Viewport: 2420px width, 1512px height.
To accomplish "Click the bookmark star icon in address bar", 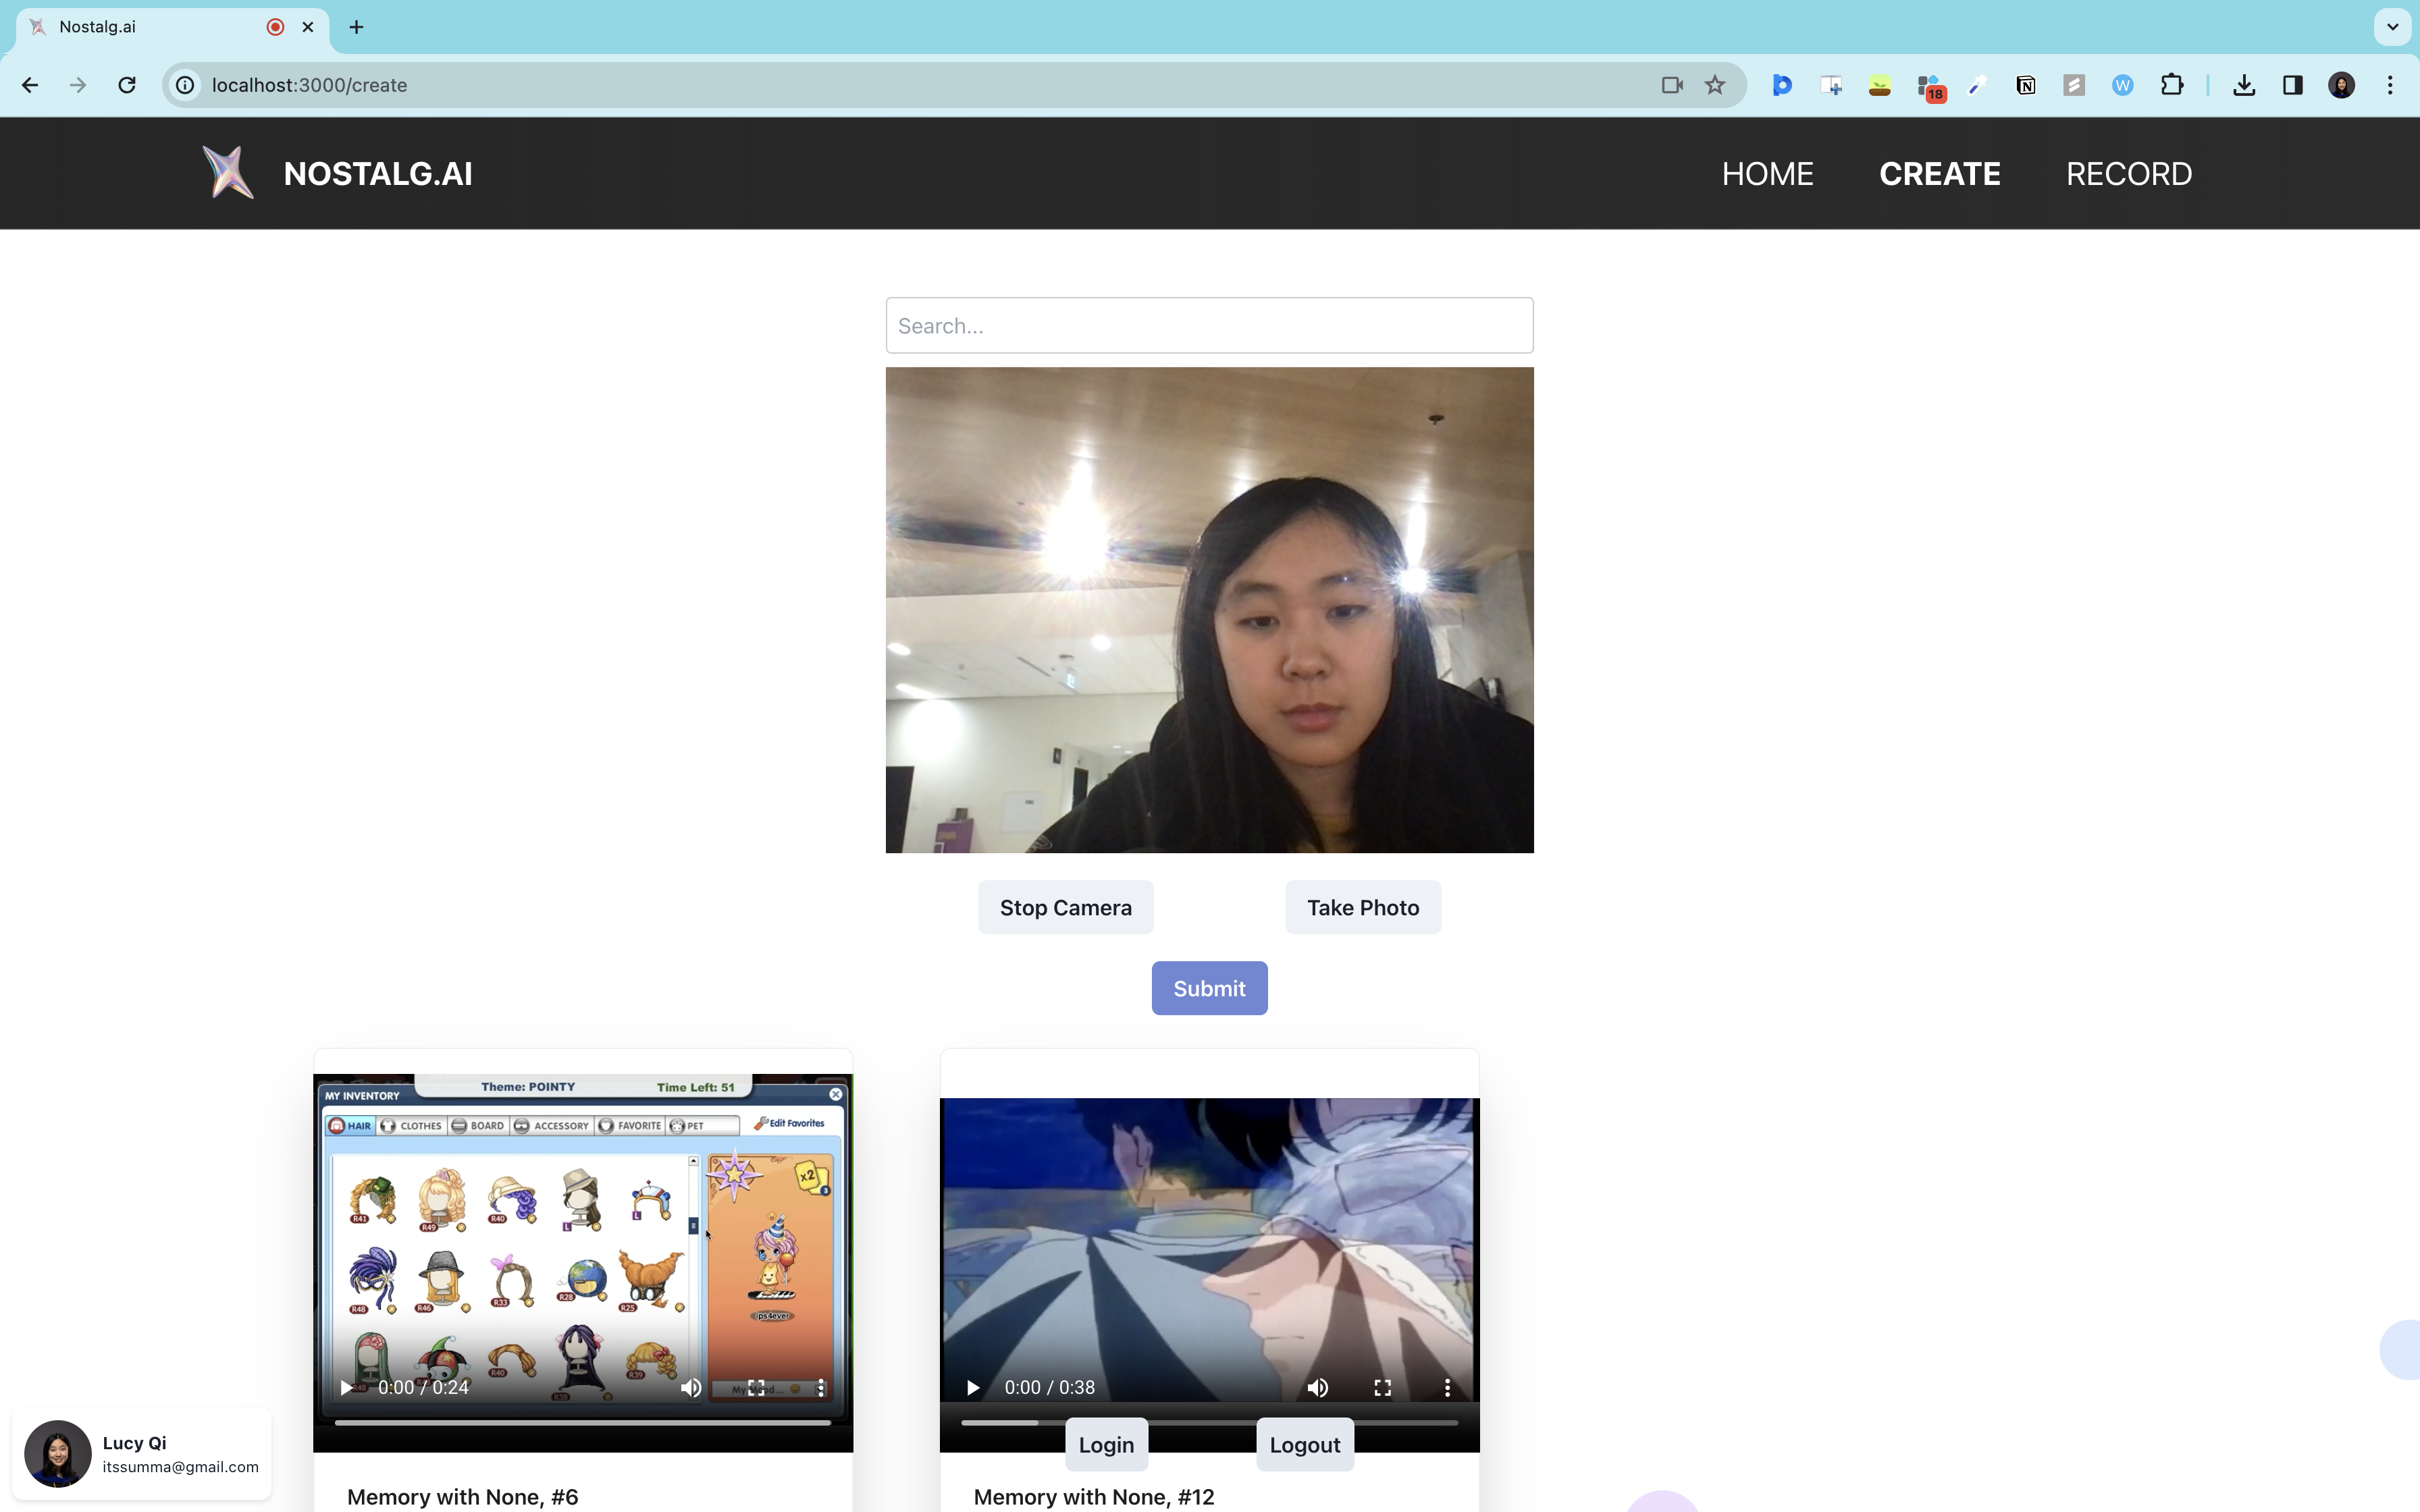I will tap(1715, 85).
